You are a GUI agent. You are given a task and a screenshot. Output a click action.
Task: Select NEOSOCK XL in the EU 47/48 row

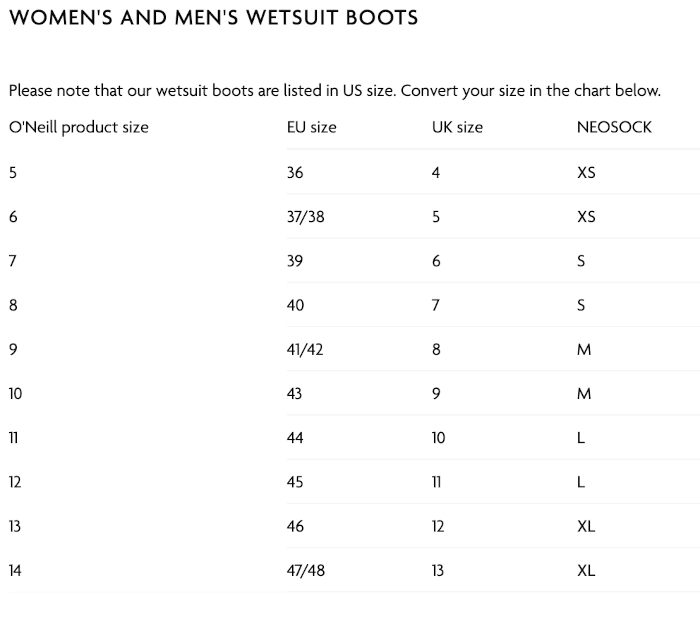tap(586, 570)
